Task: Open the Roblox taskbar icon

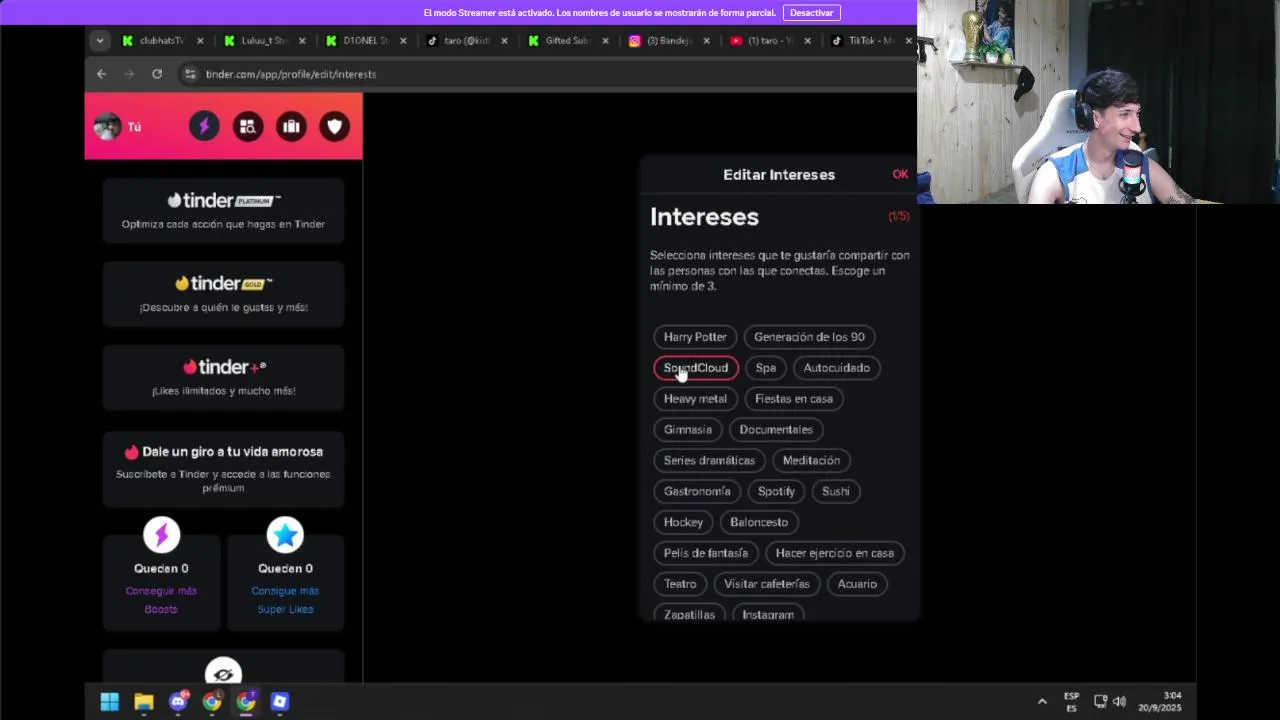Action: (x=280, y=702)
